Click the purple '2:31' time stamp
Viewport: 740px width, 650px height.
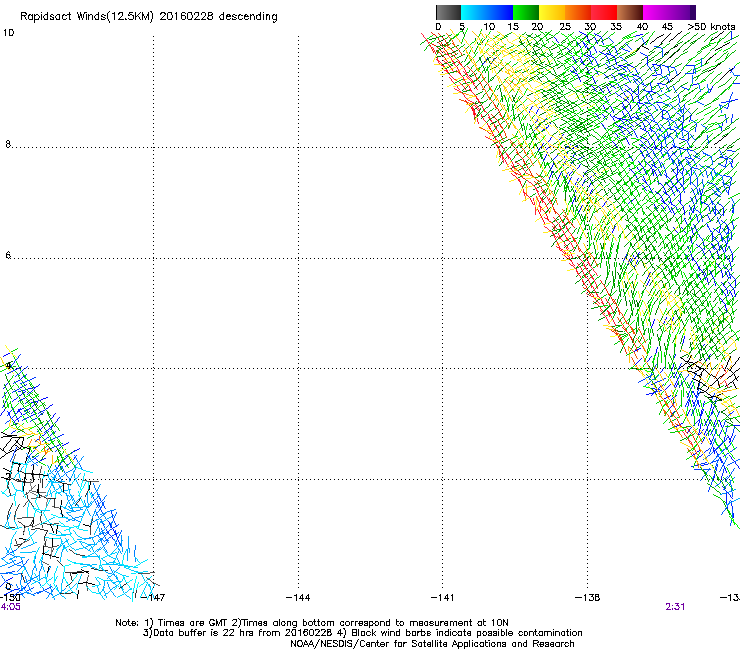point(675,607)
